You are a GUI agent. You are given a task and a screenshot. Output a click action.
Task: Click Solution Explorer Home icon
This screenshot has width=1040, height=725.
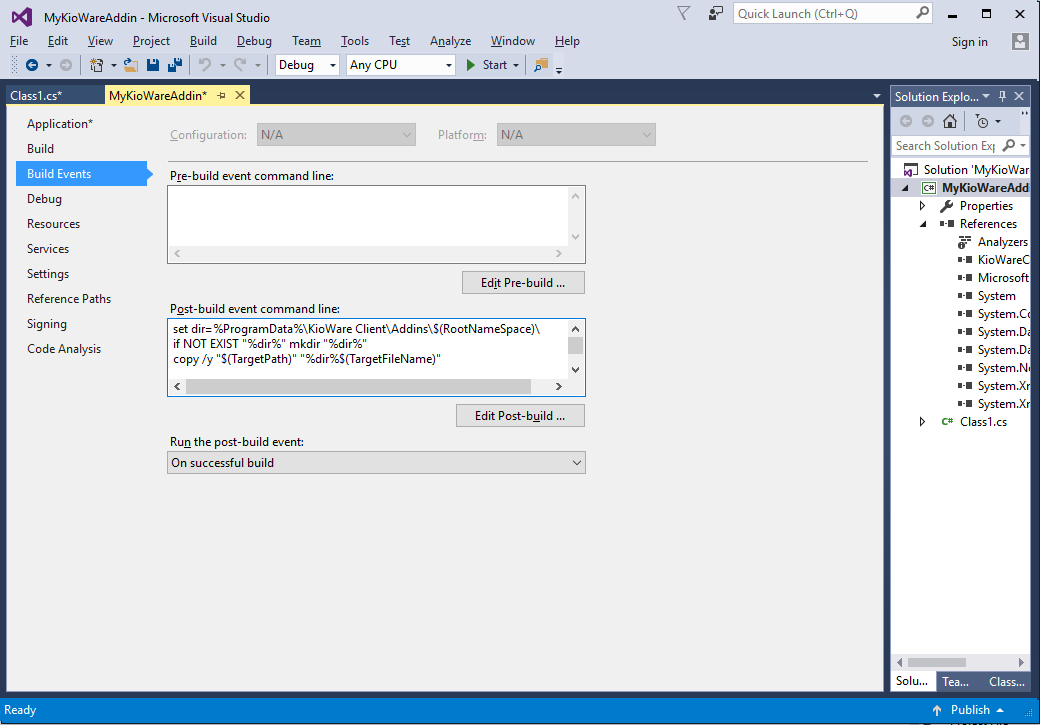950,121
